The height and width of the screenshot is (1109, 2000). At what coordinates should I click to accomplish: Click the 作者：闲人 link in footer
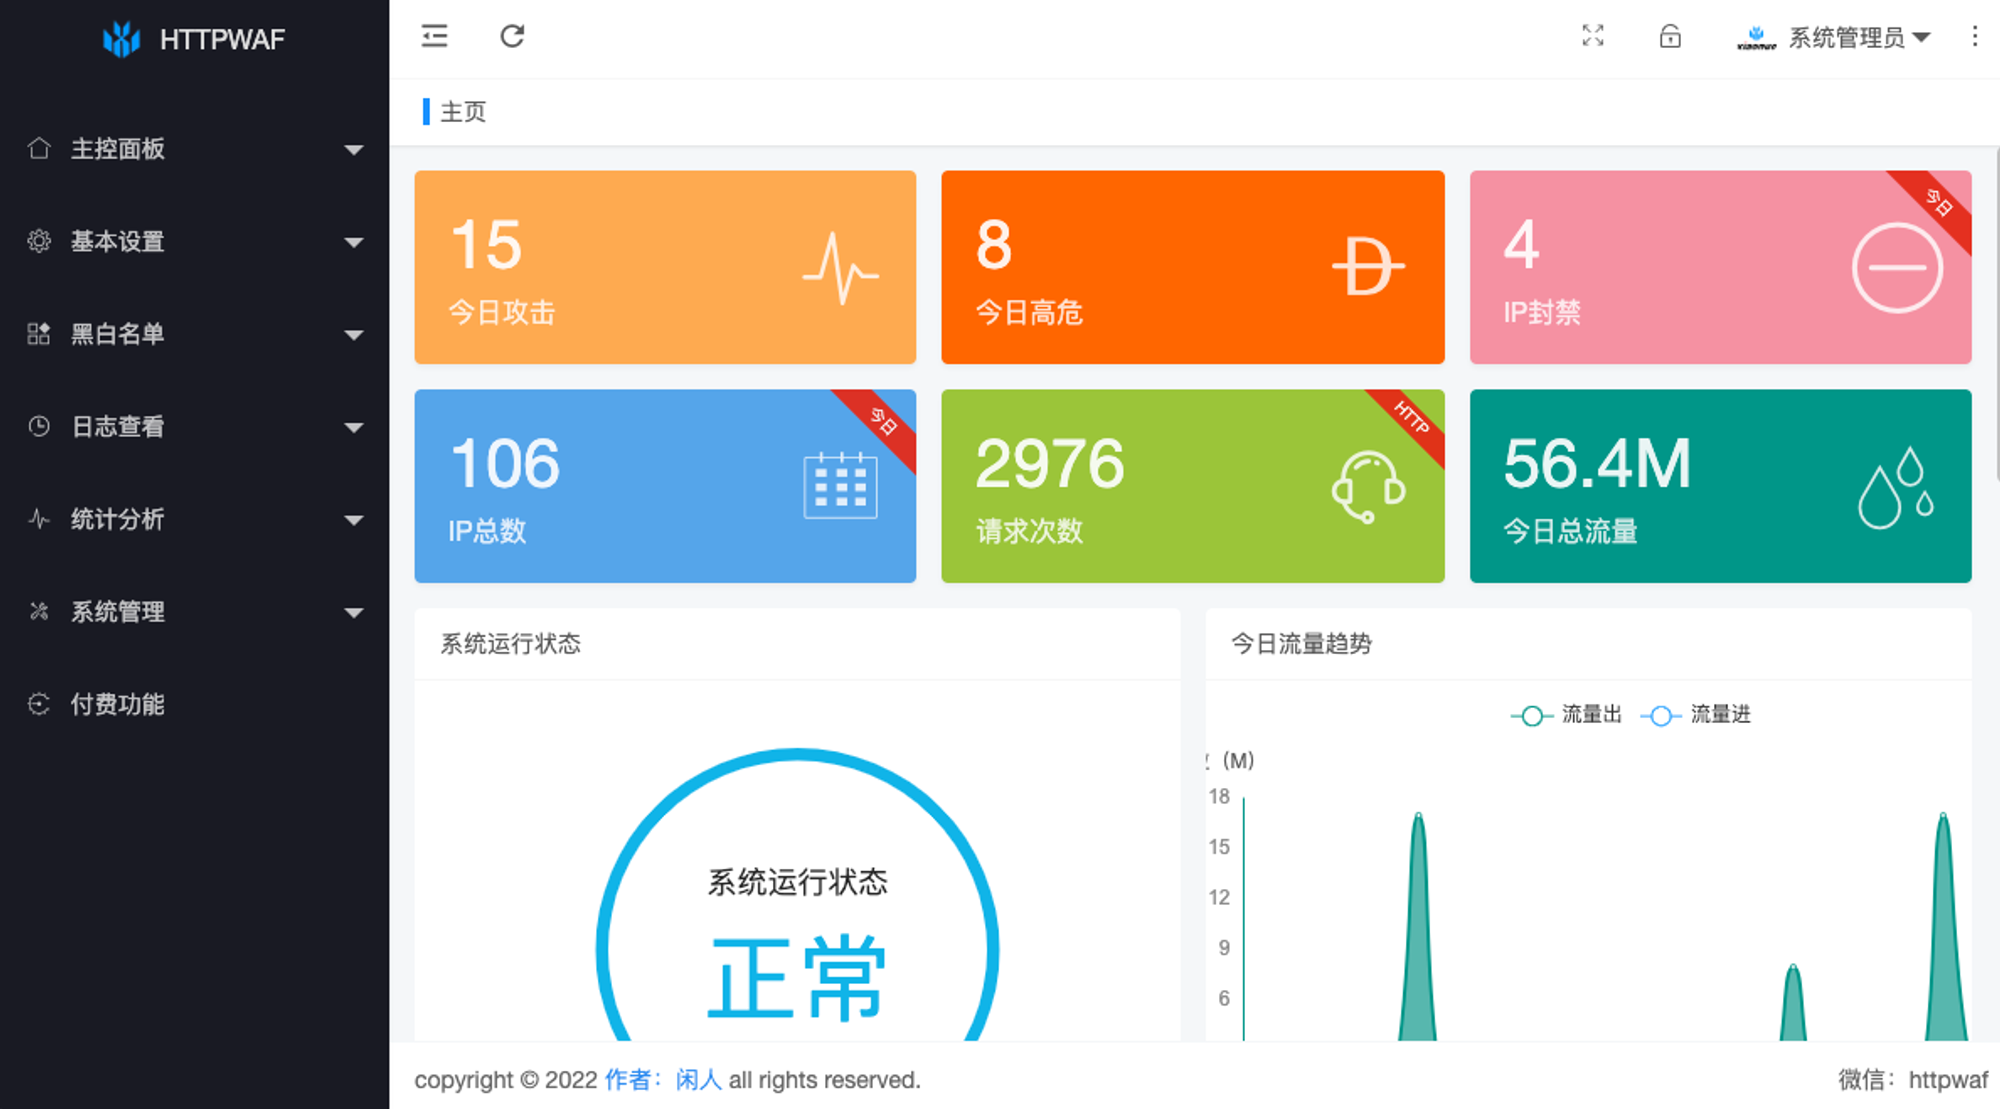(x=663, y=1080)
